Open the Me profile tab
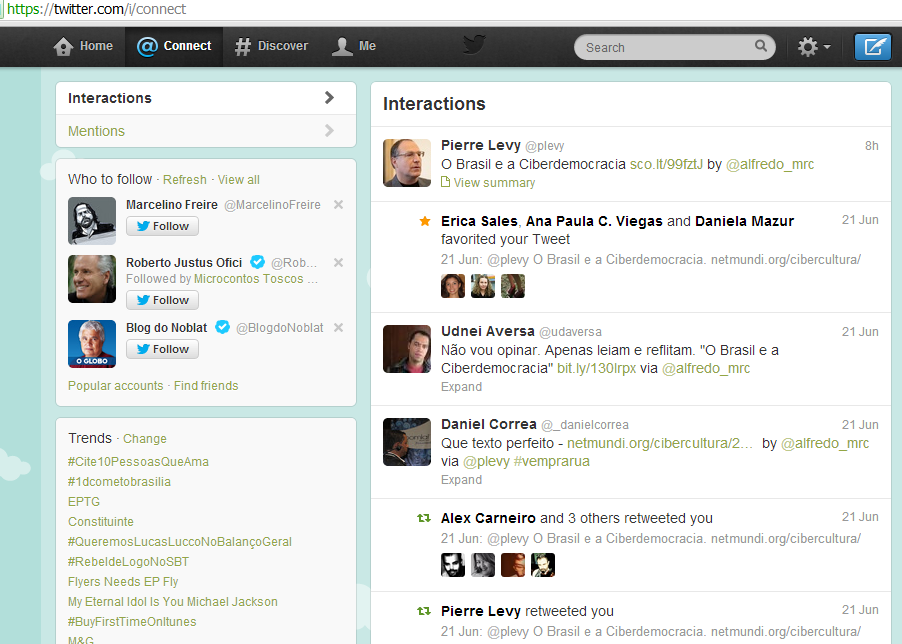Screen dimensions: 902x644 (354, 46)
